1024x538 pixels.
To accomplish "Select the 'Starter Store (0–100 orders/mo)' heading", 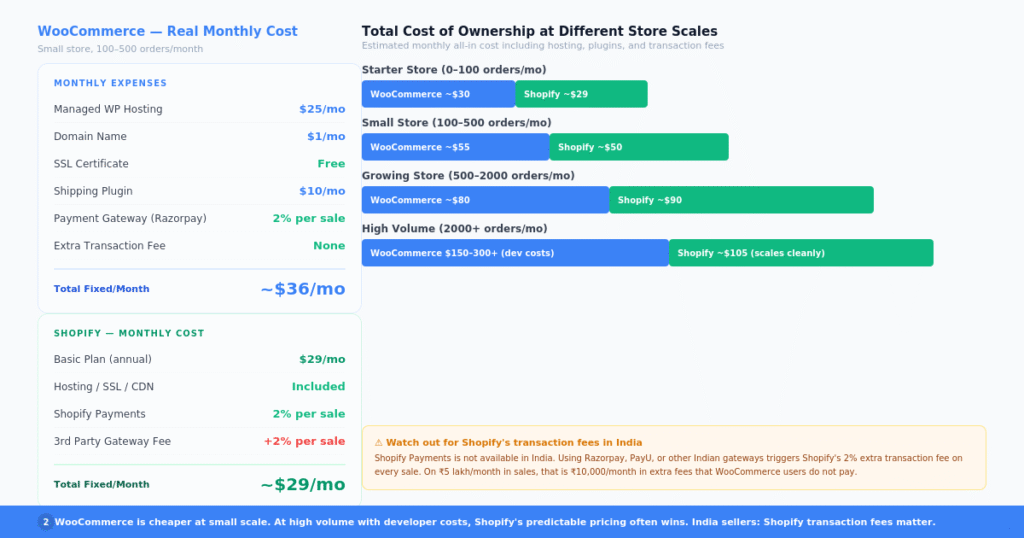I will click(x=454, y=70).
